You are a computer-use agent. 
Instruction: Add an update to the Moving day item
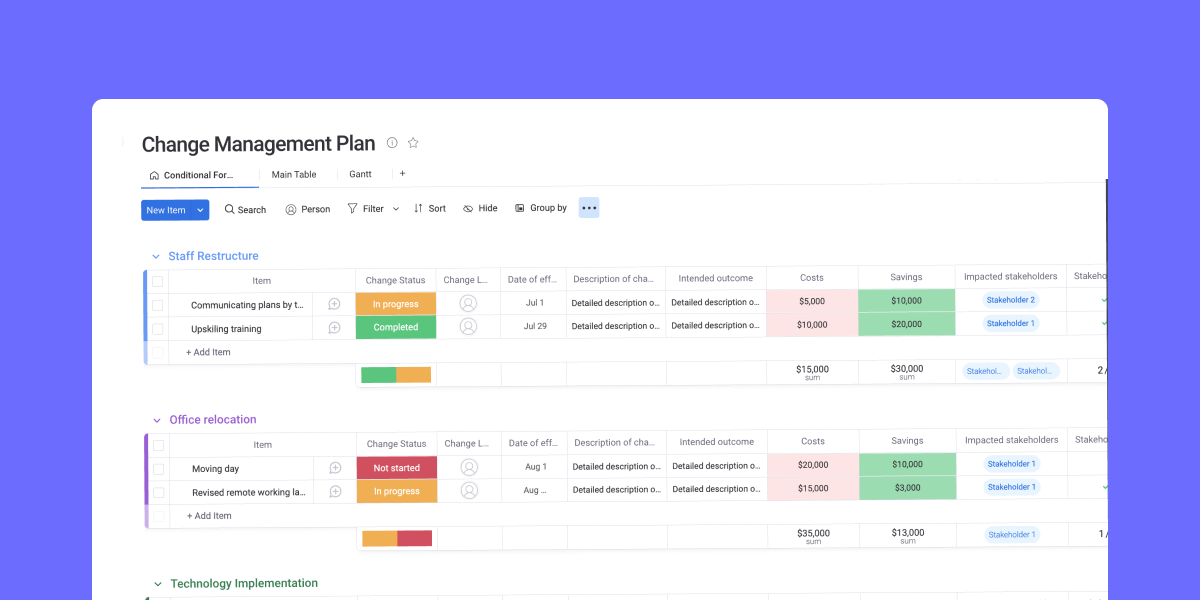pyautogui.click(x=334, y=467)
